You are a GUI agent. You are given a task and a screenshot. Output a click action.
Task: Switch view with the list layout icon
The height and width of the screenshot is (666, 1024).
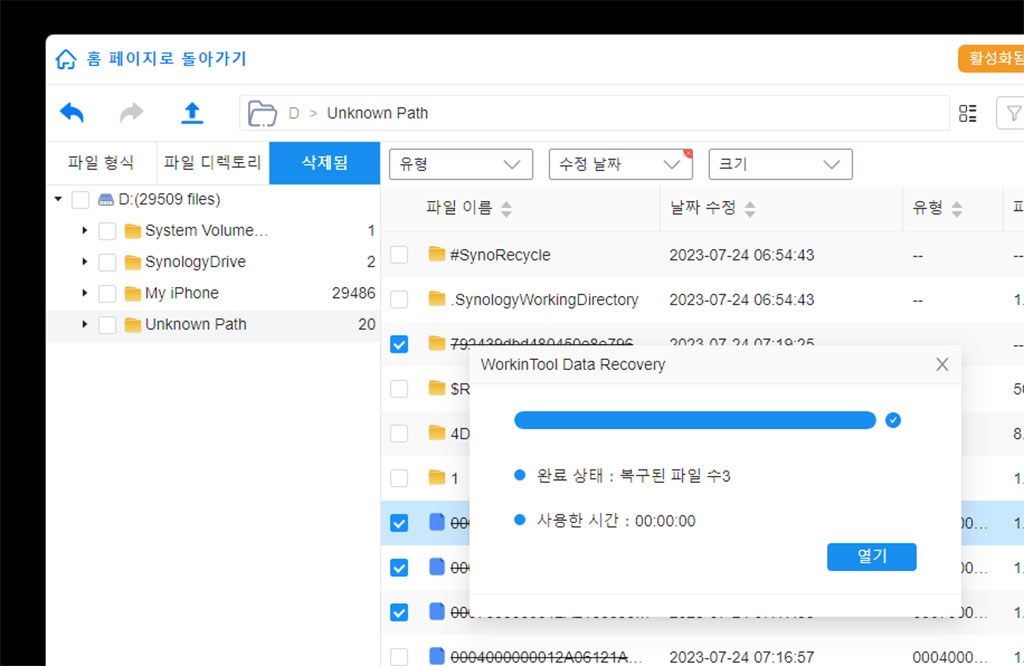pos(968,114)
